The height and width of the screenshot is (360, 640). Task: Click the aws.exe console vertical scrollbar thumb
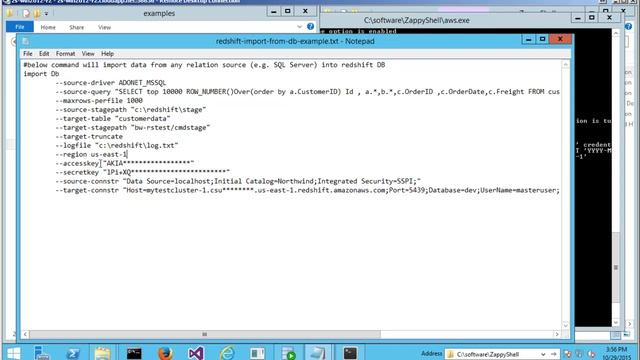pos(616,267)
